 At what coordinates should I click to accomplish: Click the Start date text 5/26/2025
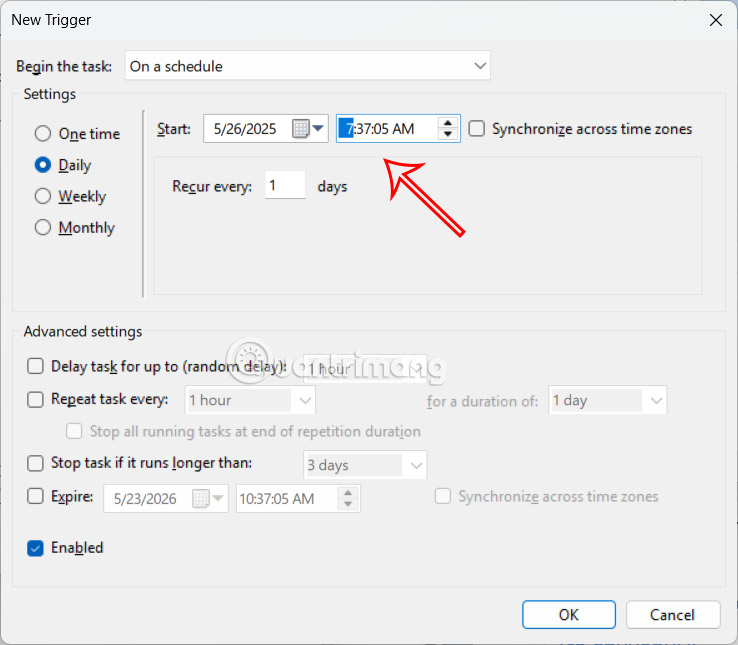[245, 129]
